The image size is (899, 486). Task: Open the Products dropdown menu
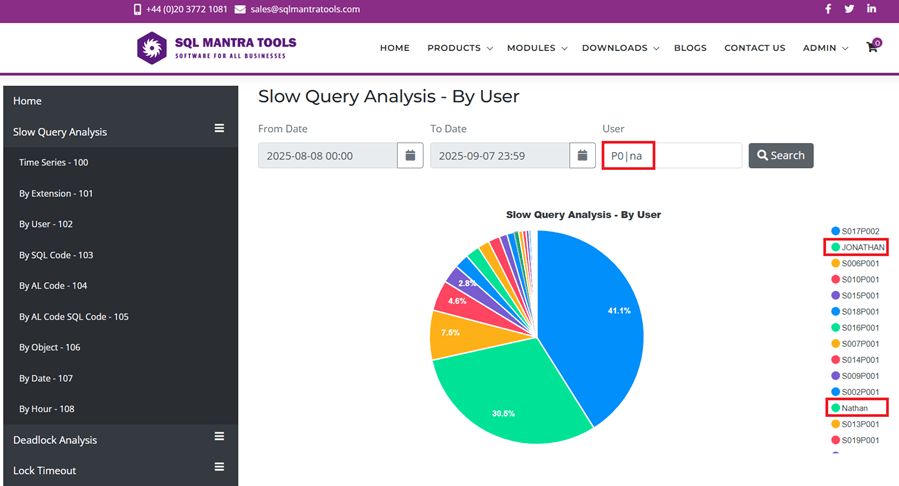point(460,48)
